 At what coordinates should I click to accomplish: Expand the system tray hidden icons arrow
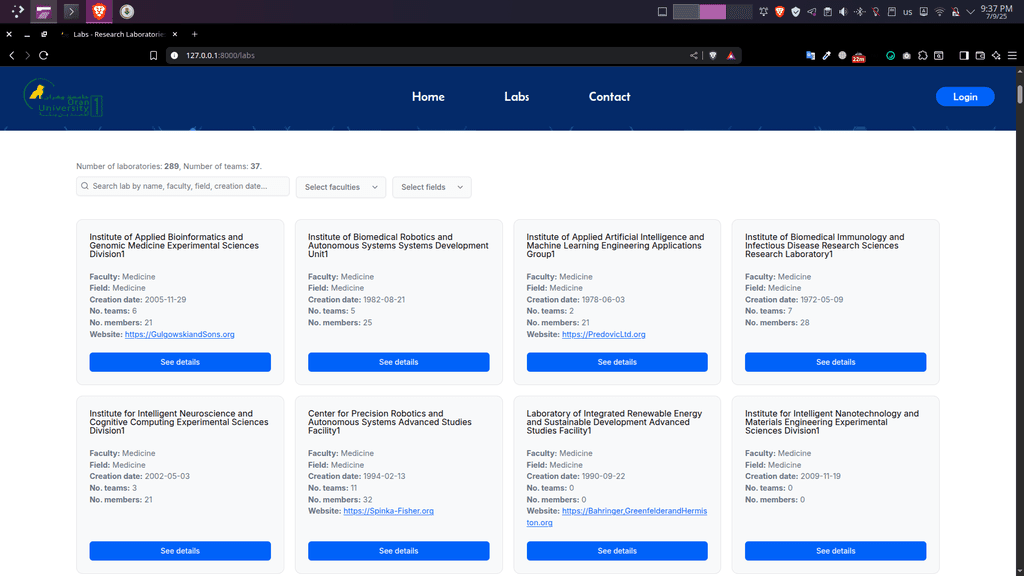point(970,12)
